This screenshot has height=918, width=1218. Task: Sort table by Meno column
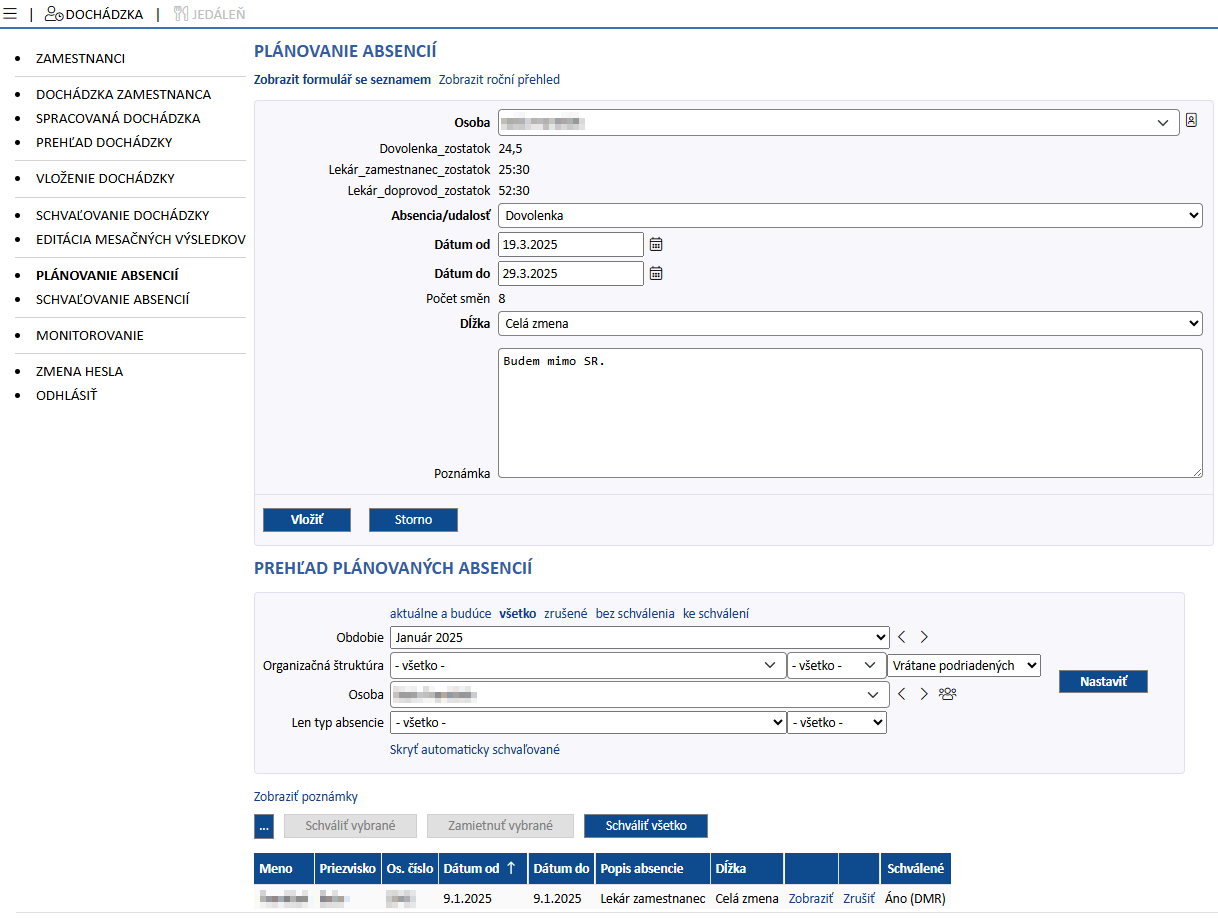(284, 869)
